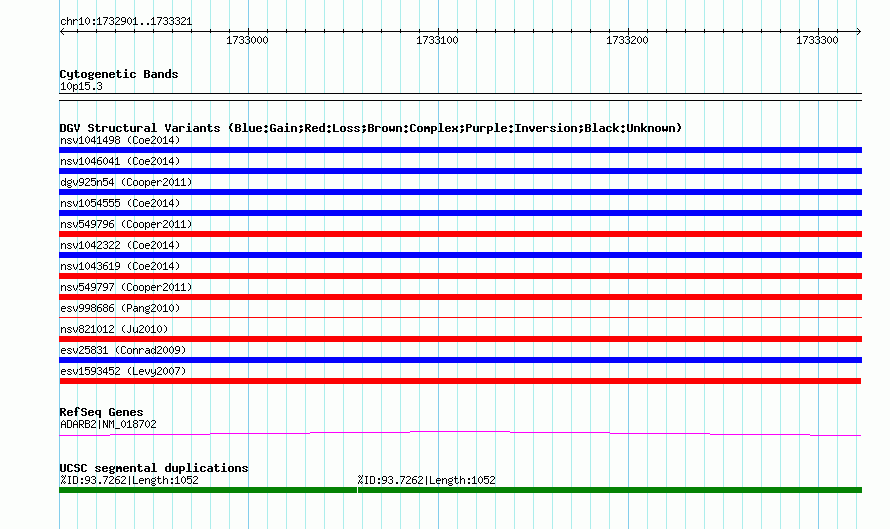The width and height of the screenshot is (890, 529).
Task: Click the chr10:1732901..1733321 coordinate label
Action: point(126,22)
